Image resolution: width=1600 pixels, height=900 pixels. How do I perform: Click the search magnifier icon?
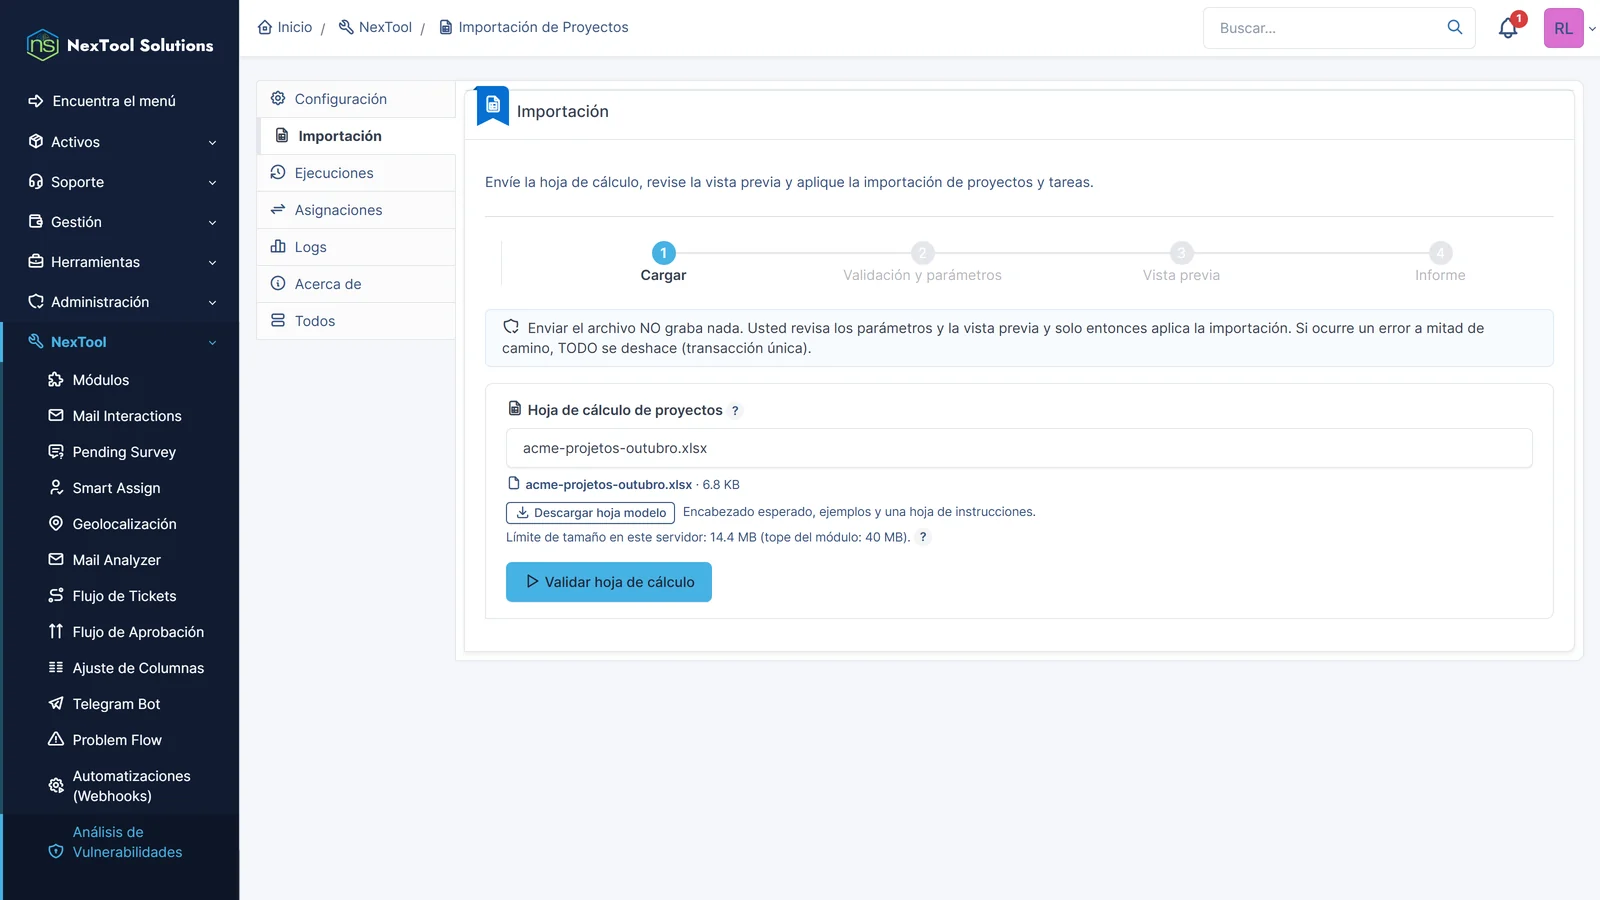pyautogui.click(x=1455, y=27)
